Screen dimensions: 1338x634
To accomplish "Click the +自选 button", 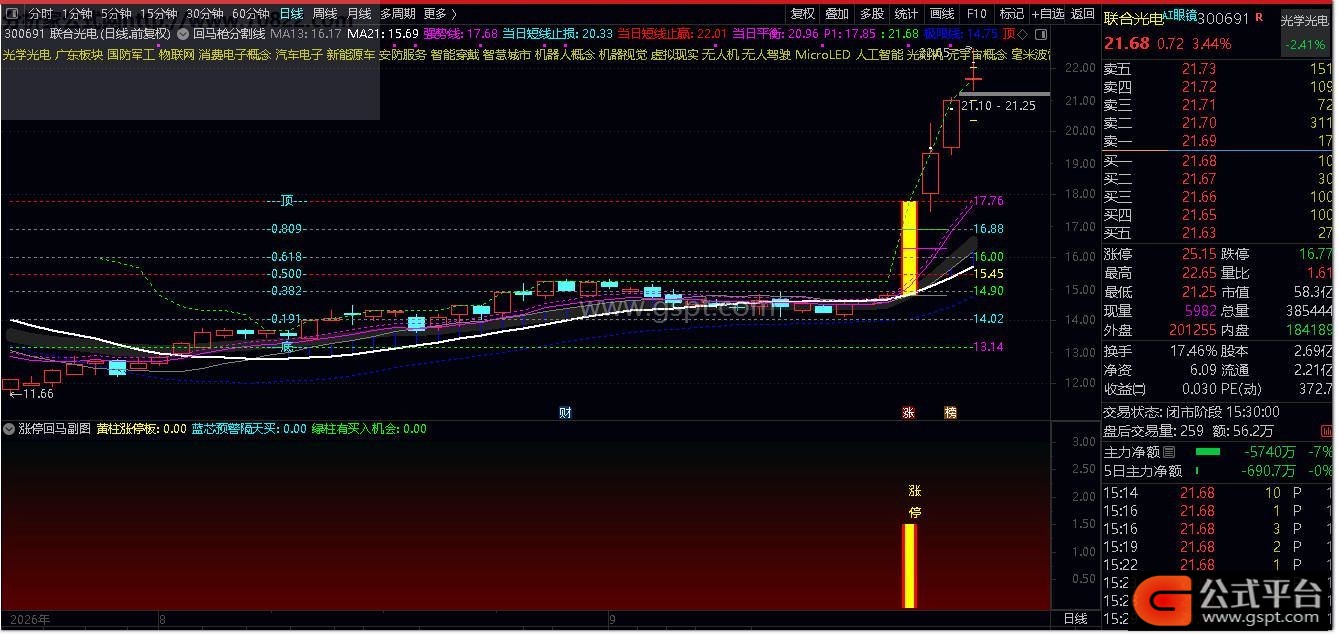I will [x=1047, y=14].
